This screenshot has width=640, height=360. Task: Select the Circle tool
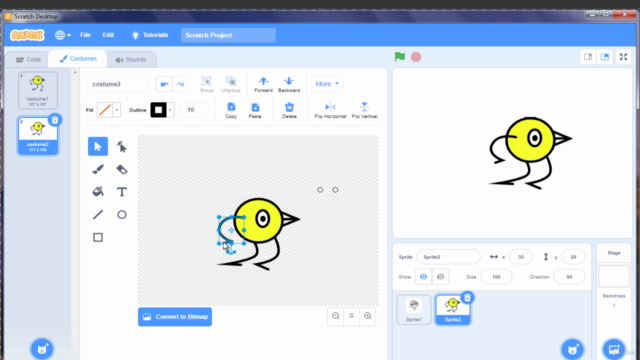tap(122, 215)
